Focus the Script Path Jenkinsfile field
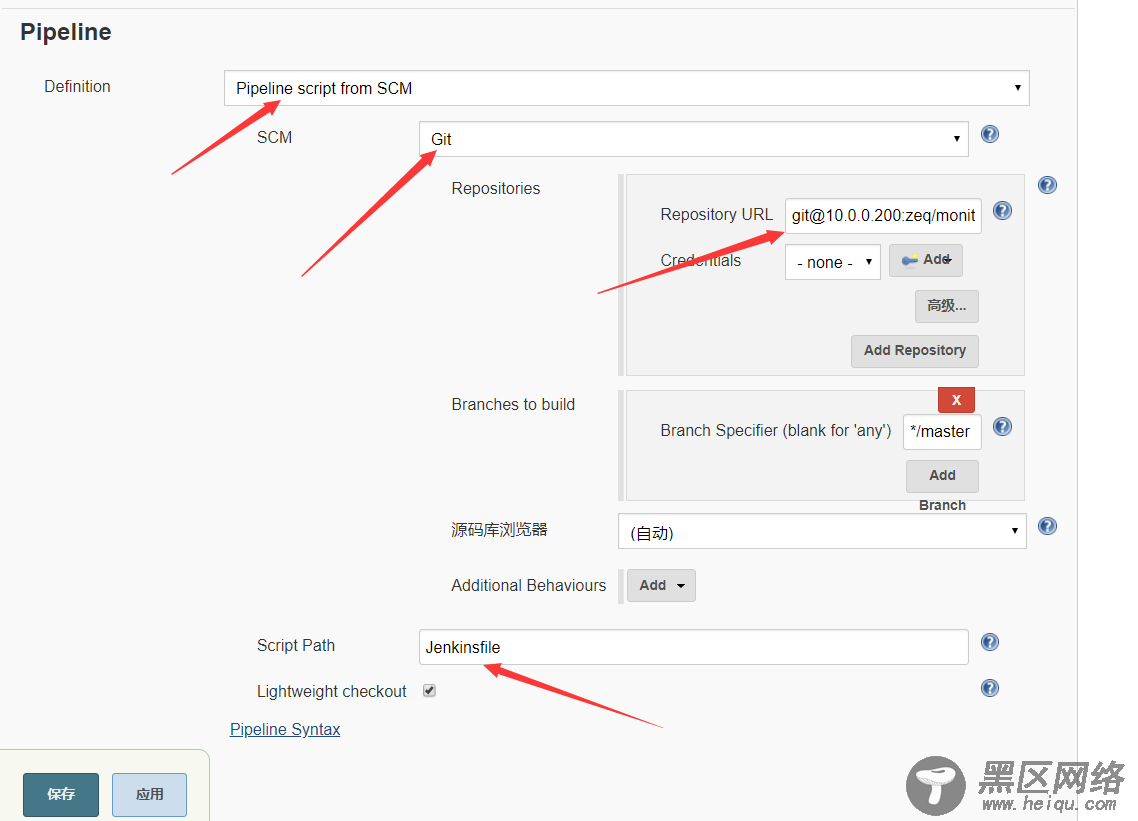Viewport: 1138px width, 821px height. [x=693, y=647]
